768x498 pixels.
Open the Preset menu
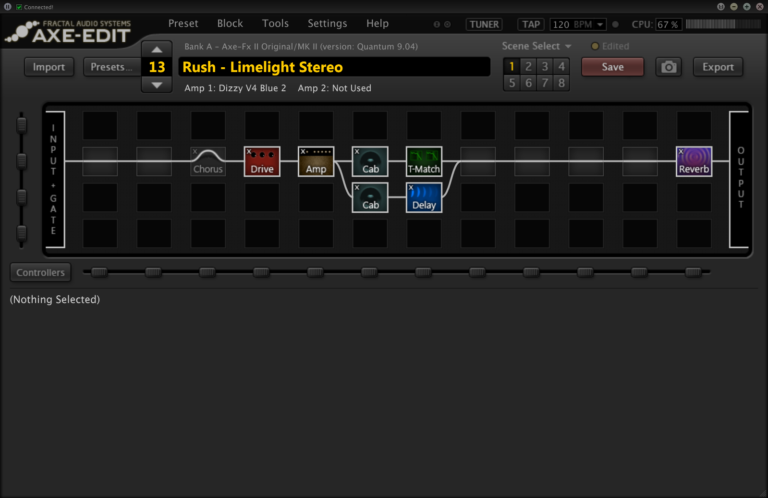point(183,24)
